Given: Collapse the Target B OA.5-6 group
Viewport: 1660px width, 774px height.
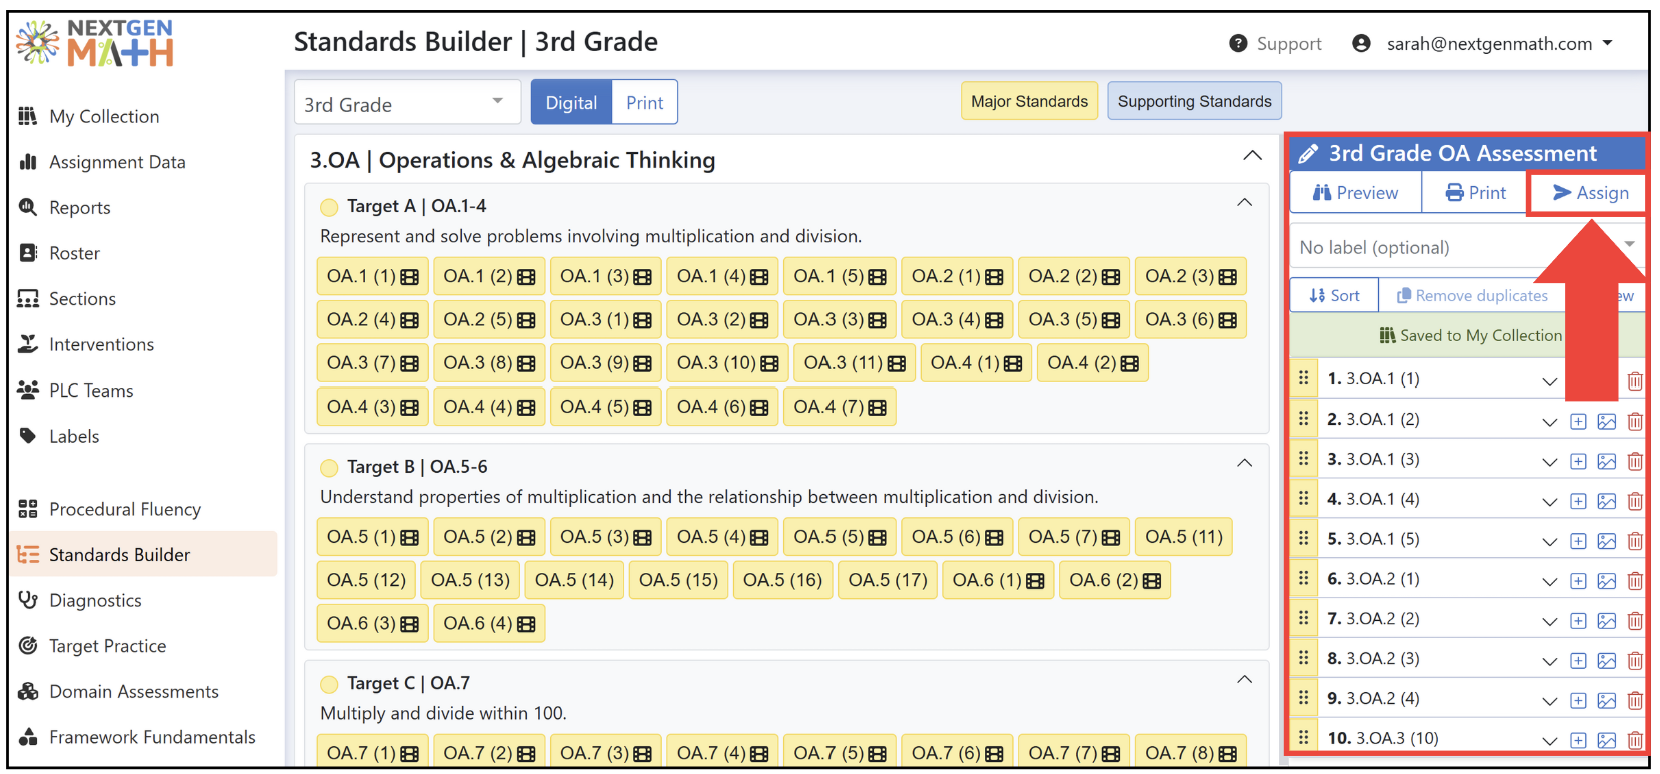Looking at the screenshot, I should 1245,463.
